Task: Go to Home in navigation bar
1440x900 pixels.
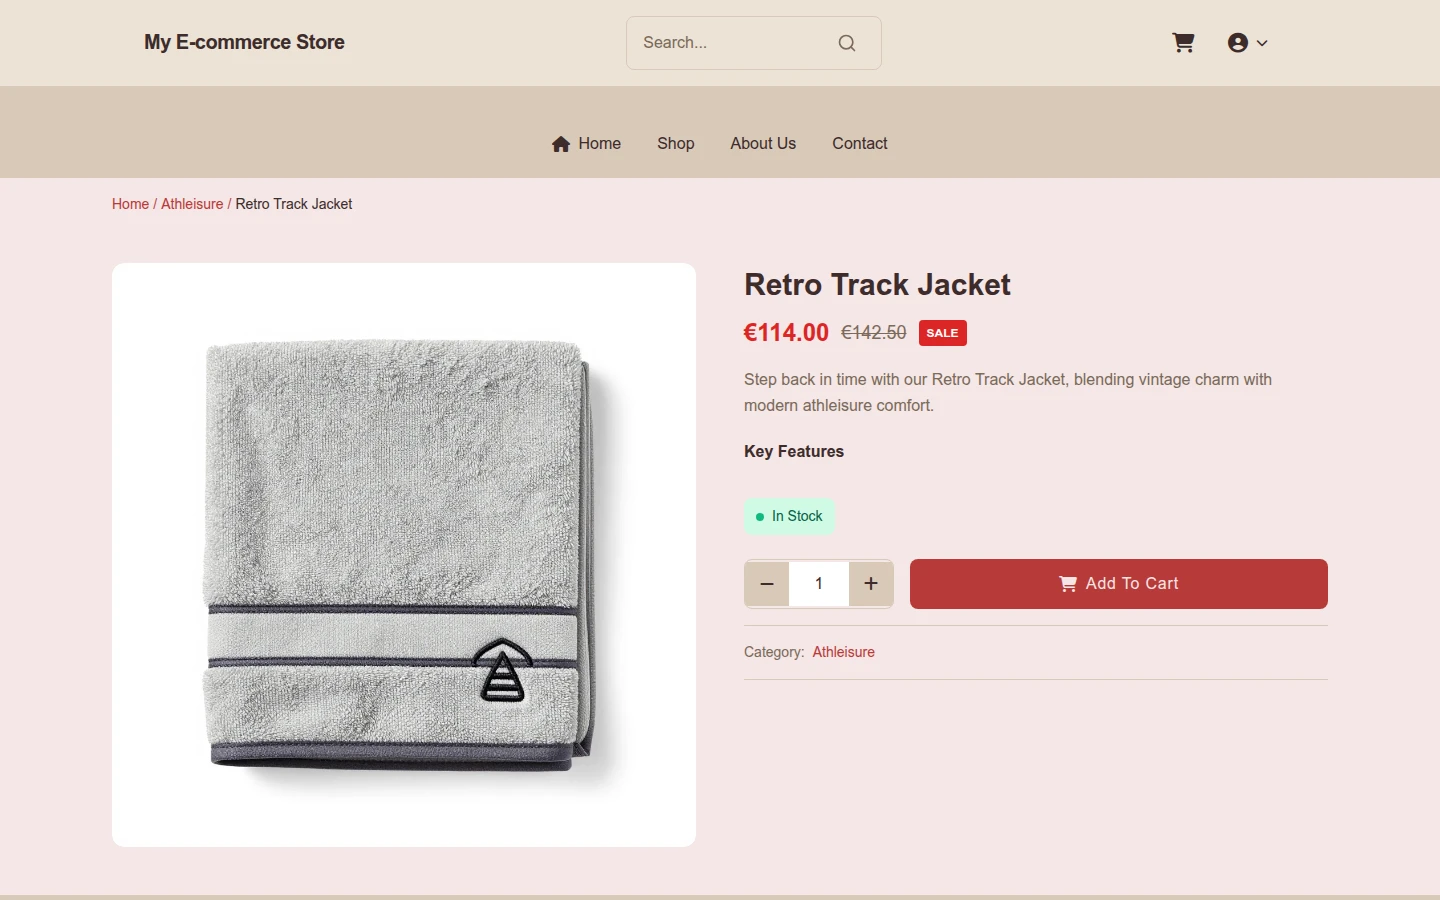Action: pos(586,143)
